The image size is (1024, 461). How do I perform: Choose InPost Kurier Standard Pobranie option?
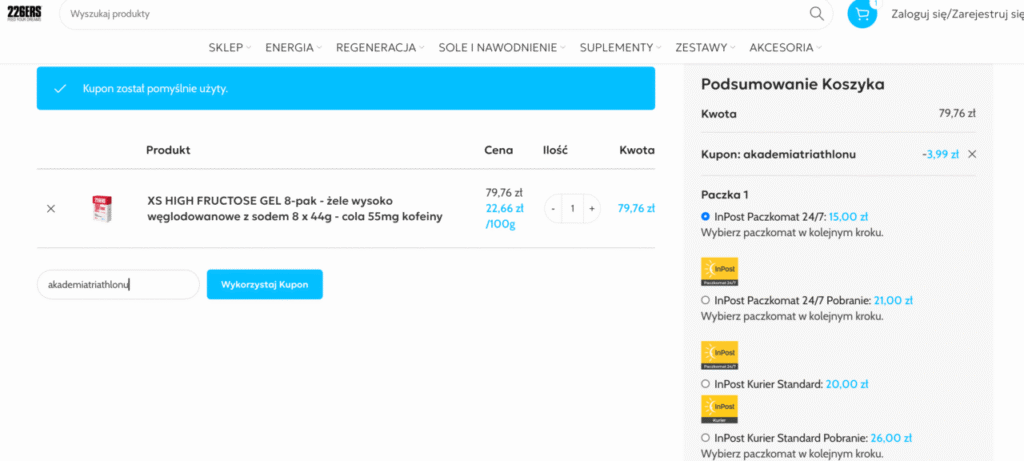pyautogui.click(x=706, y=438)
